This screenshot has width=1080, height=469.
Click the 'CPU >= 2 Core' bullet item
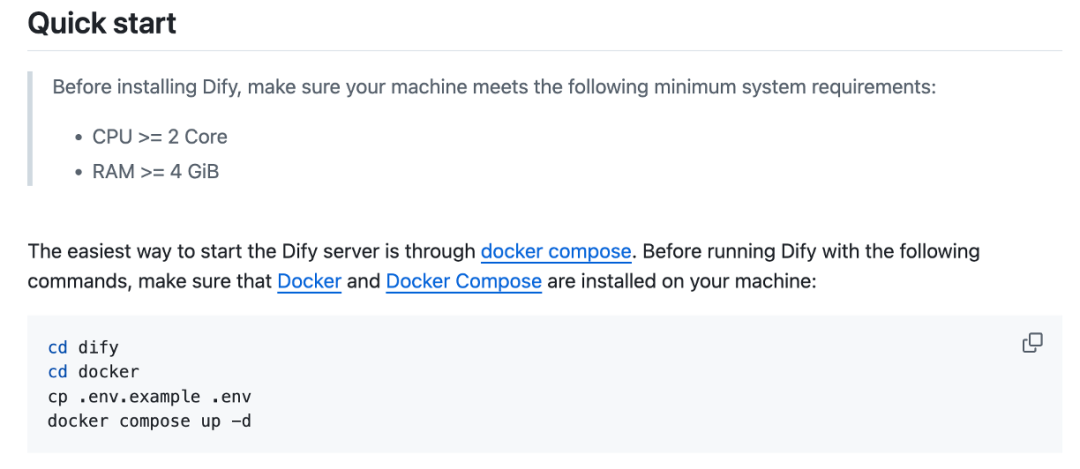click(x=160, y=137)
